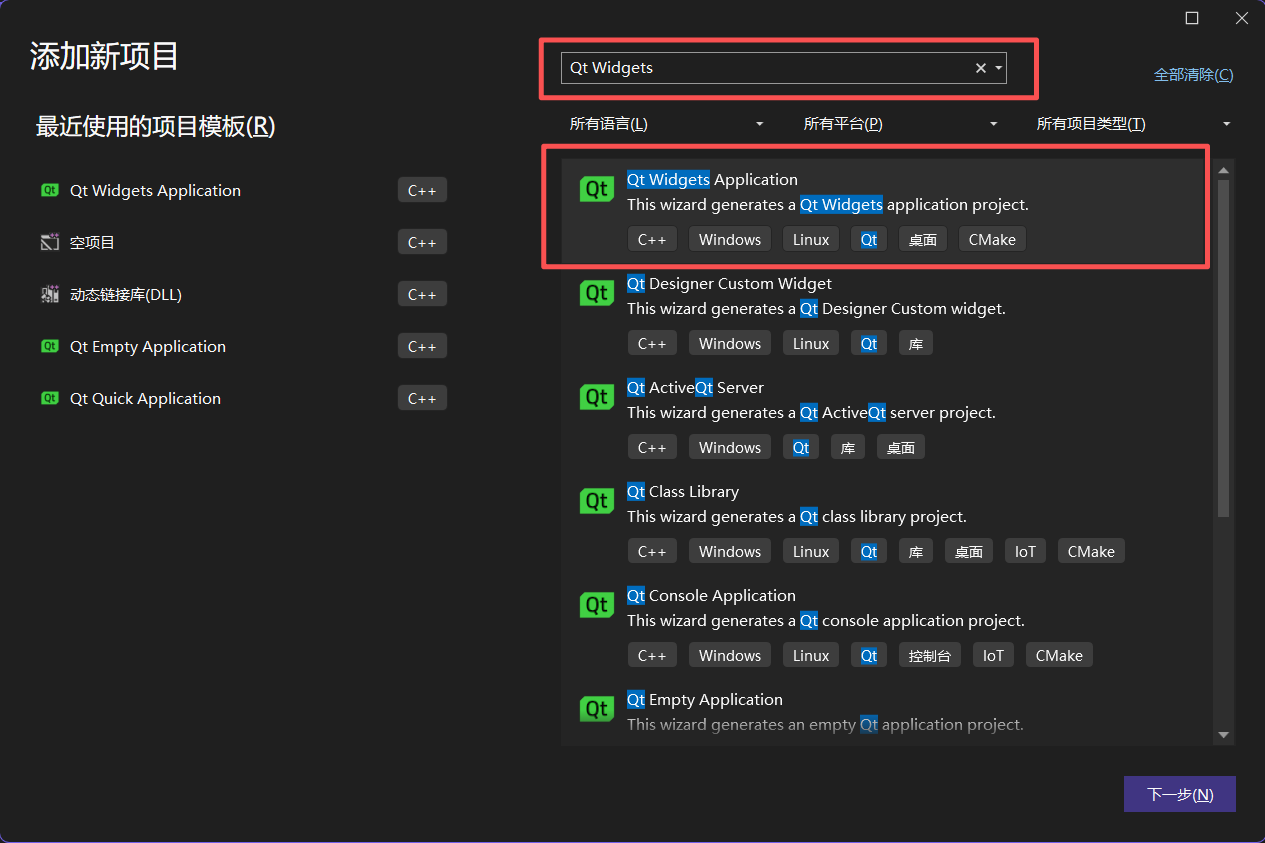The height and width of the screenshot is (843, 1265).
Task: Click the 全部清除 link
Action: point(1193,75)
